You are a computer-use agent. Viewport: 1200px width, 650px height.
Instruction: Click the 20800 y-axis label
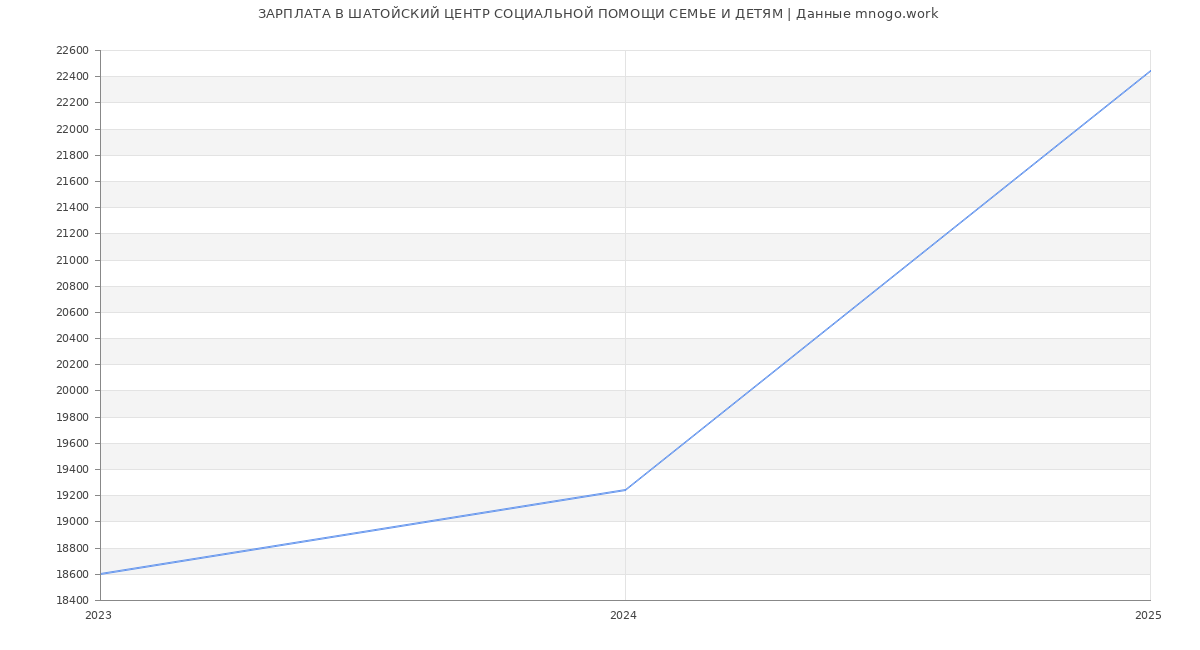tap(72, 286)
